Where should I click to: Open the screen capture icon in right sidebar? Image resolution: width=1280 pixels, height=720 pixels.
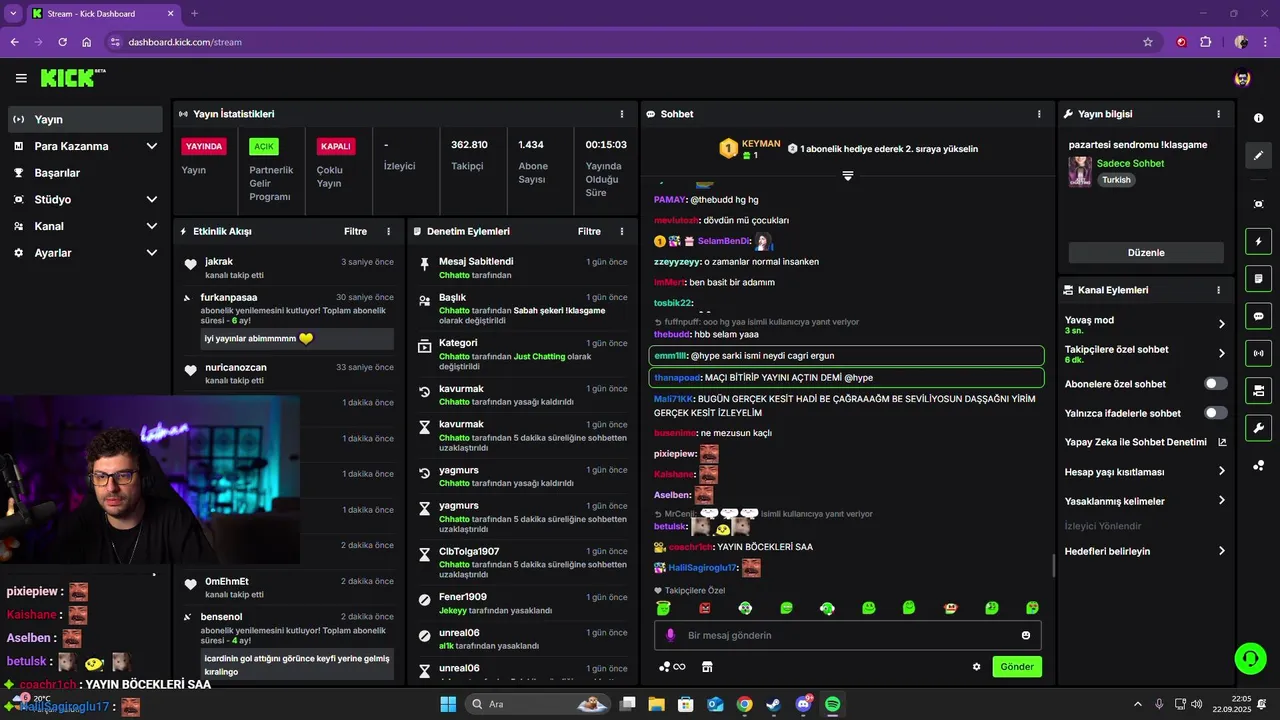click(1258, 204)
